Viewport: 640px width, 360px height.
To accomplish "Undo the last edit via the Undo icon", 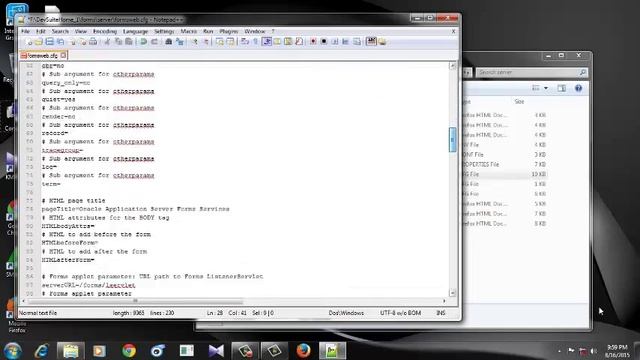I will (x=143, y=42).
